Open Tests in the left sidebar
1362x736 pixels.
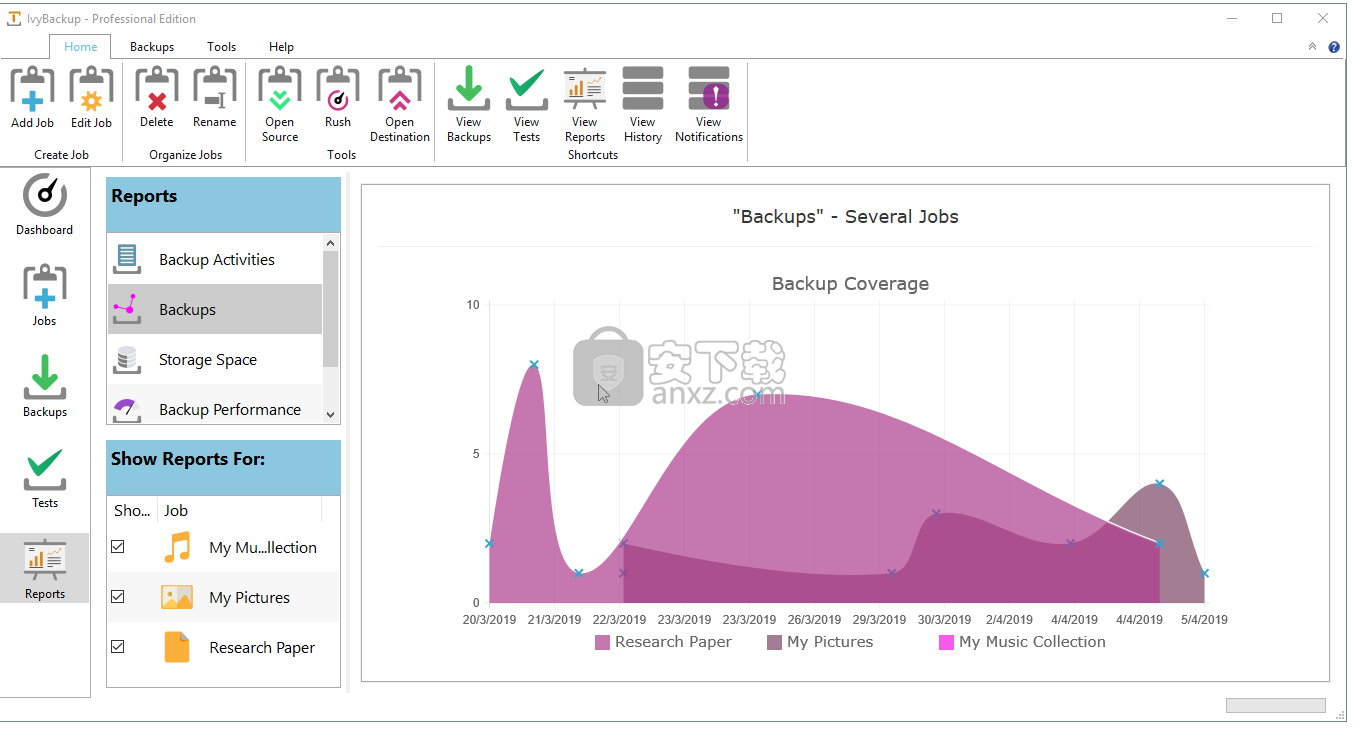[45, 478]
